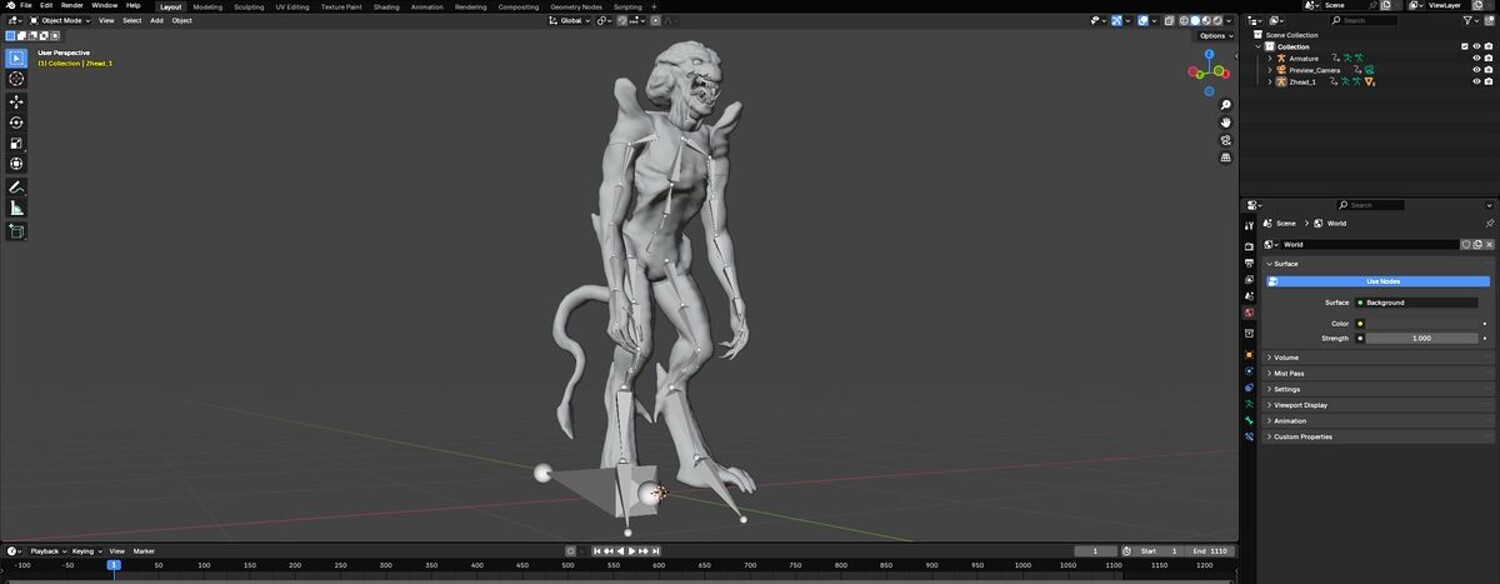Open the Scene properties tab
1500x584 pixels.
point(1249,297)
